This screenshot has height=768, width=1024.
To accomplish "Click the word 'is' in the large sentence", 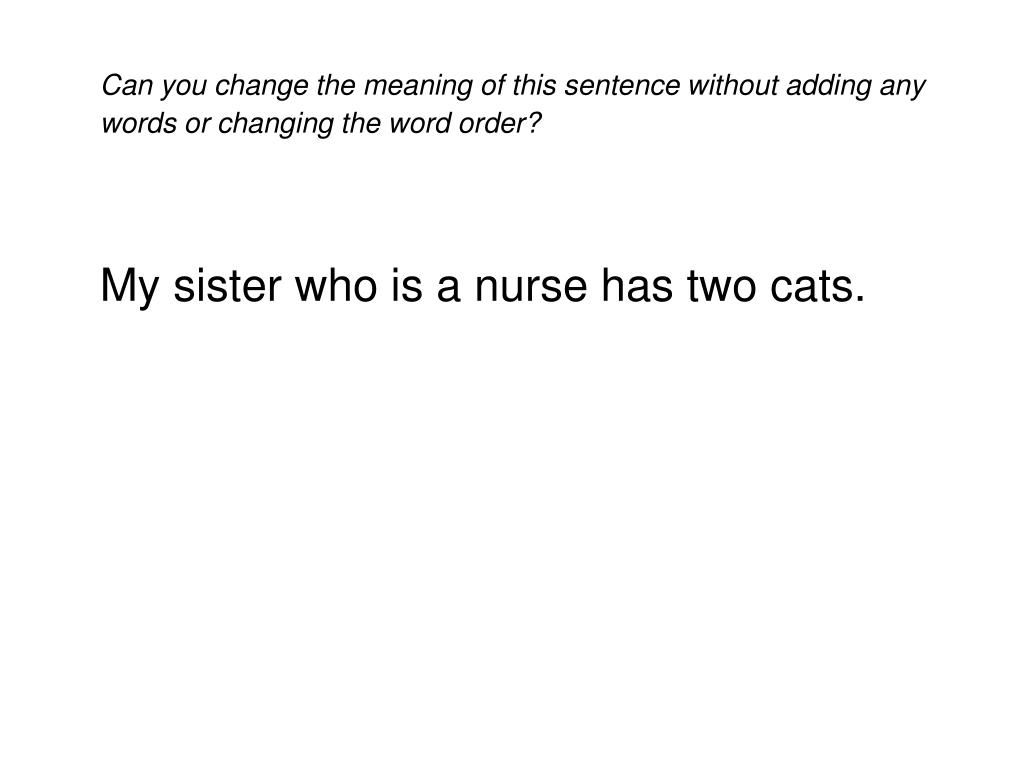I will click(407, 286).
